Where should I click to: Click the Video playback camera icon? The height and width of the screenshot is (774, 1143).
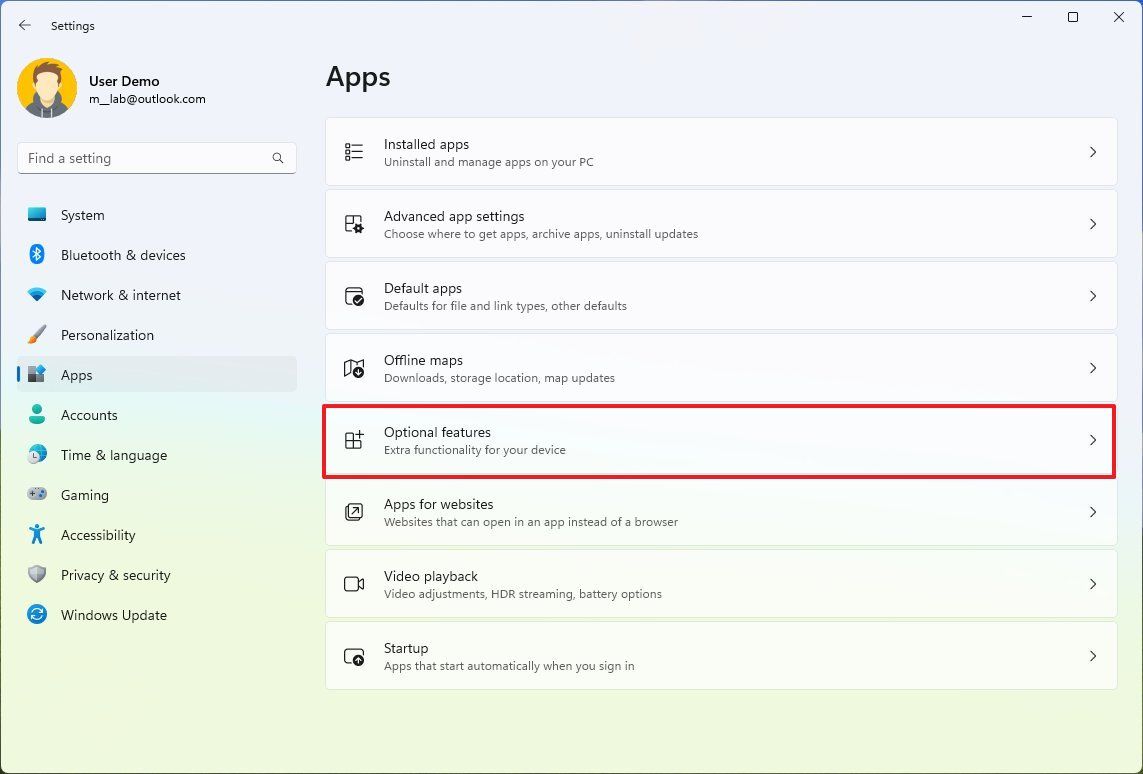(x=353, y=584)
